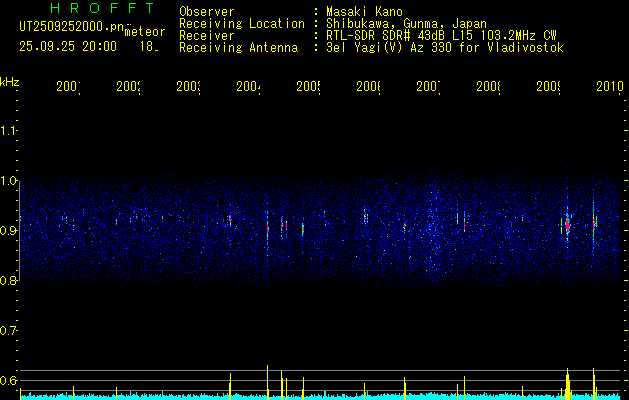Screen dimensions: 629x400
Task: Select the observer name Masaki Kano
Action: click(364, 12)
